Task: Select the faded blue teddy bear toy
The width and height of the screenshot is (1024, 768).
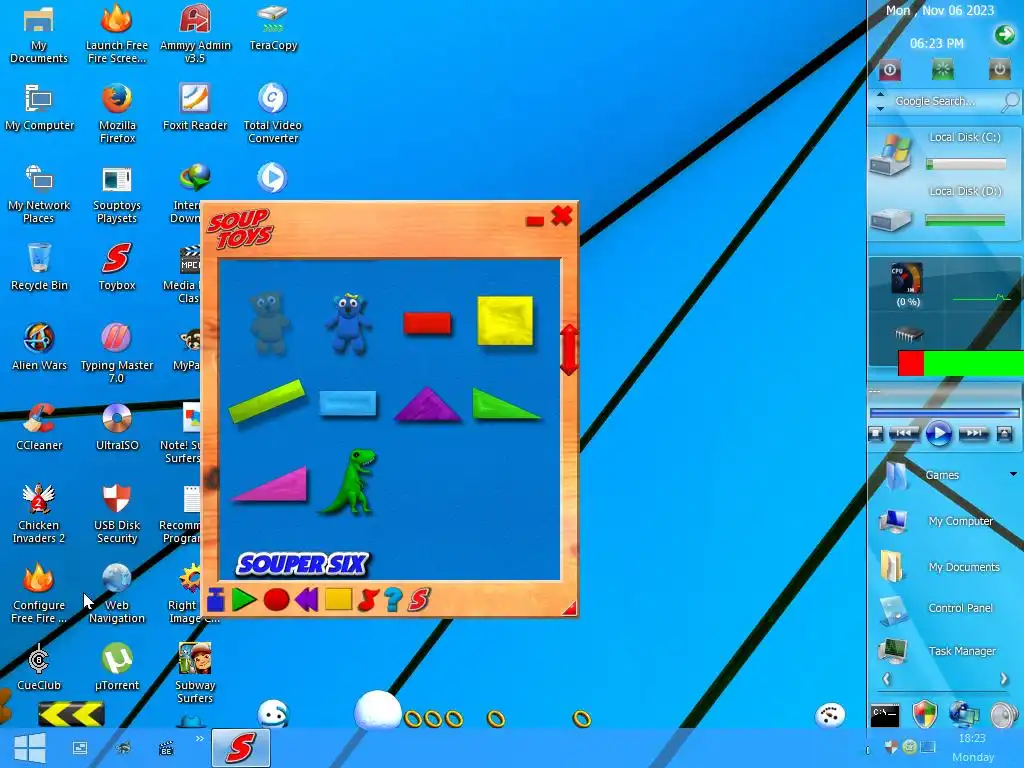Action: [x=270, y=323]
